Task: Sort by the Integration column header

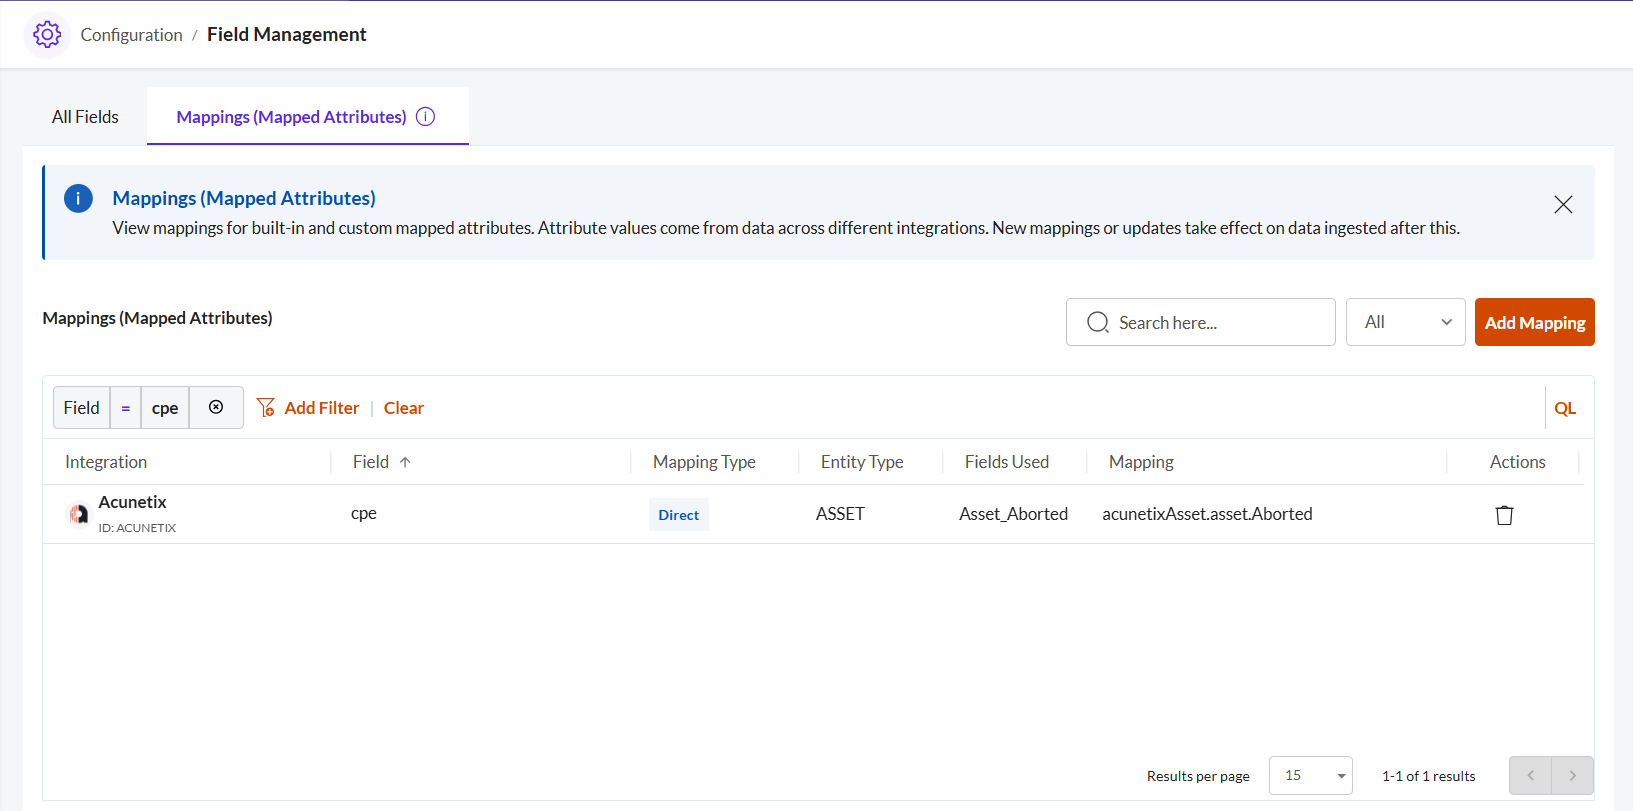Action: click(x=106, y=462)
